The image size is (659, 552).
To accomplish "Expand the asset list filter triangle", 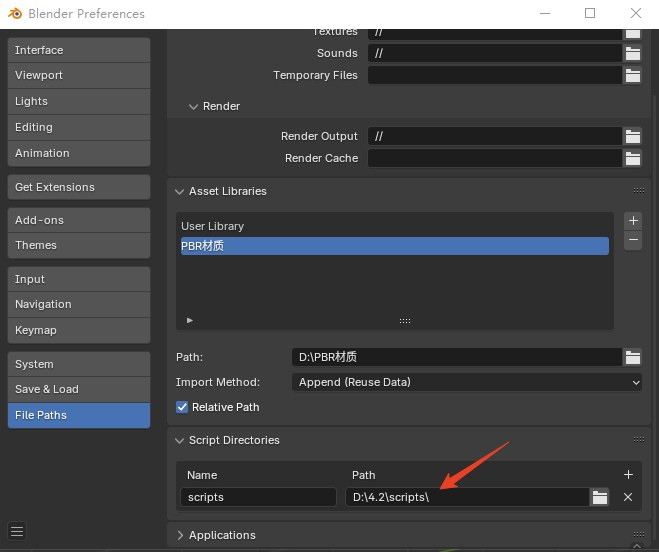I will 190,320.
